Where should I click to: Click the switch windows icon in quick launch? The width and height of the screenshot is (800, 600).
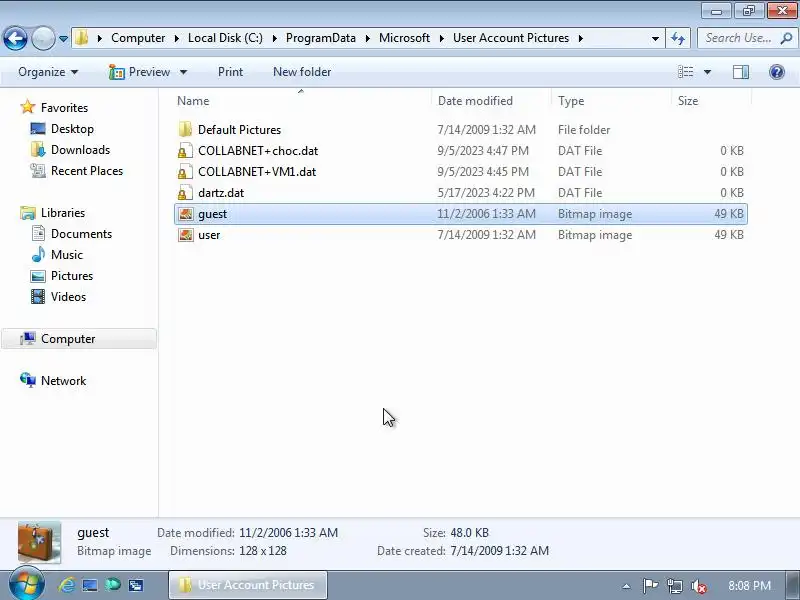click(136, 585)
